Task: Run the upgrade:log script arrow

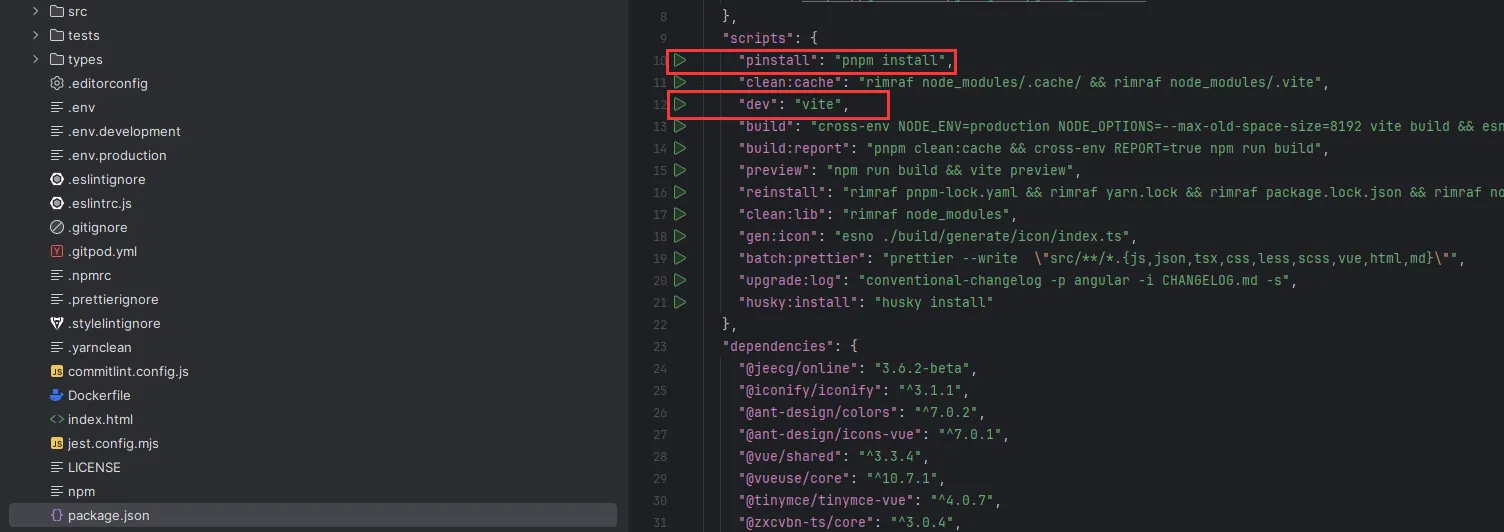Action: (x=680, y=280)
